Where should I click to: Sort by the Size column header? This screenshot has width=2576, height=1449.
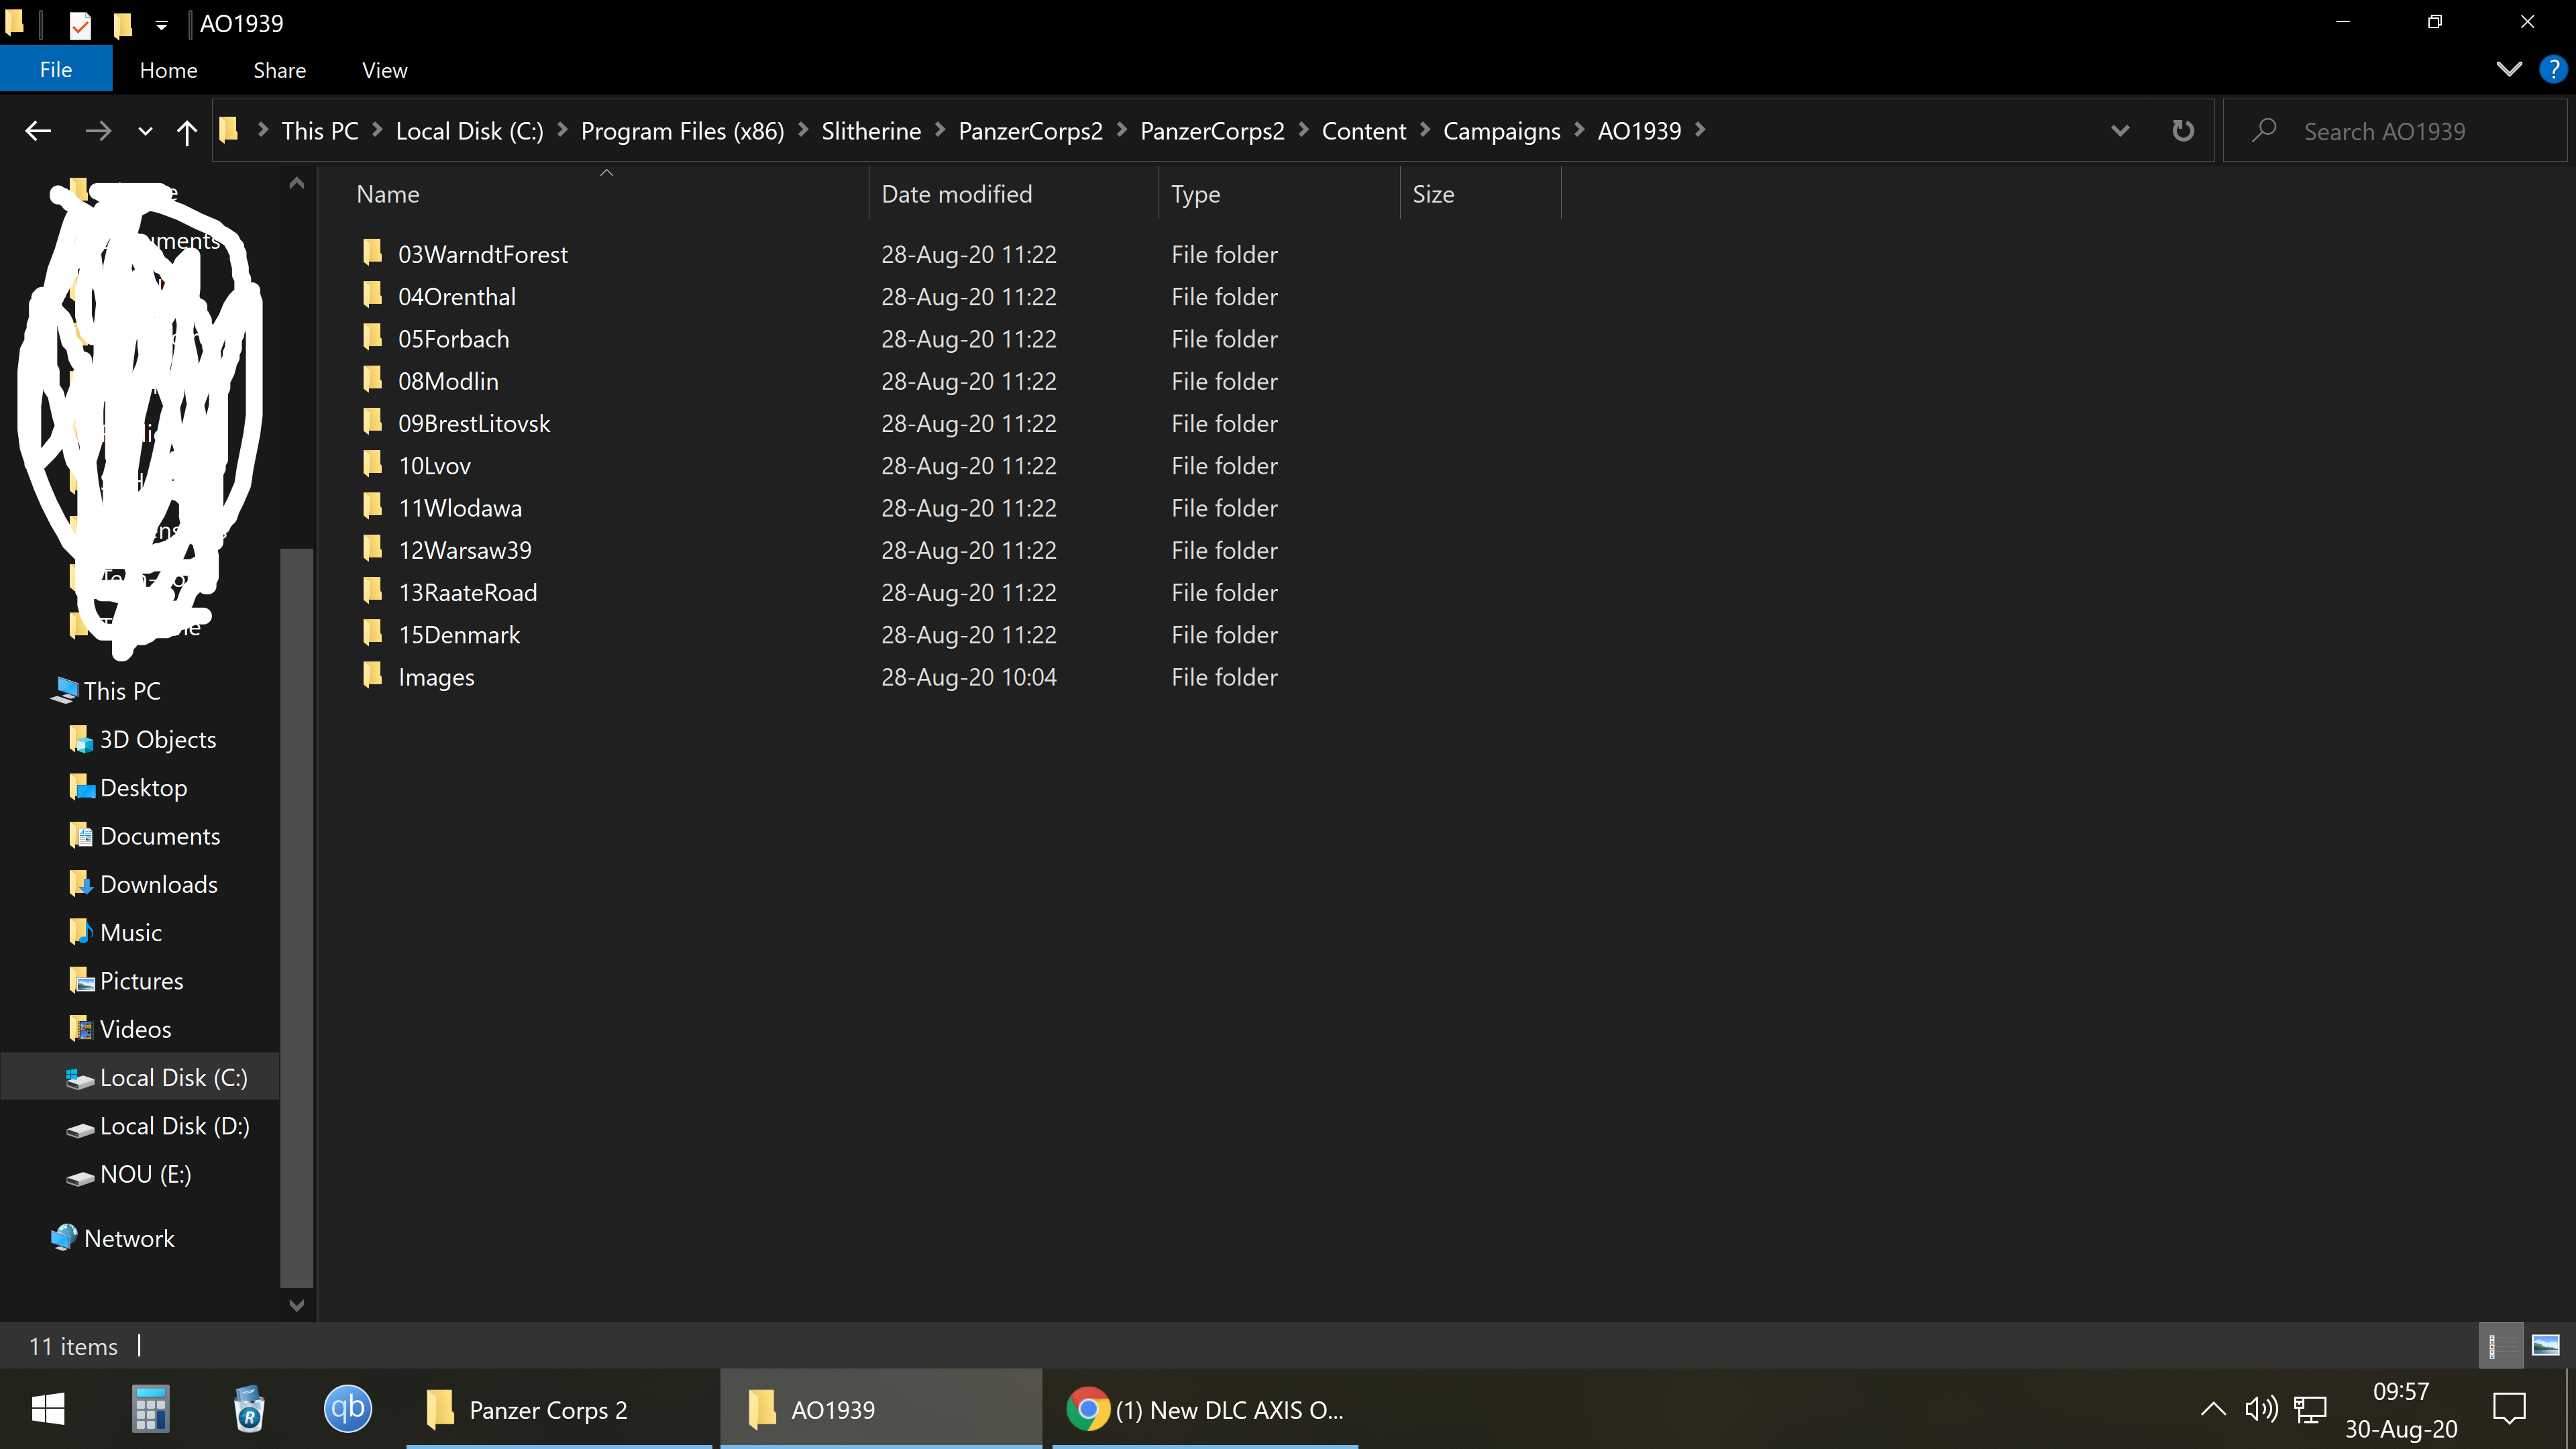(1480, 194)
